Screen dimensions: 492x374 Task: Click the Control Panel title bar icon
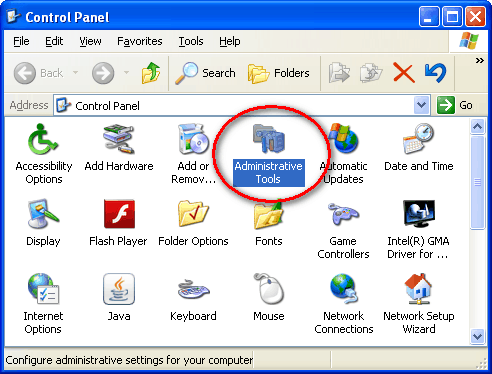coord(13,16)
